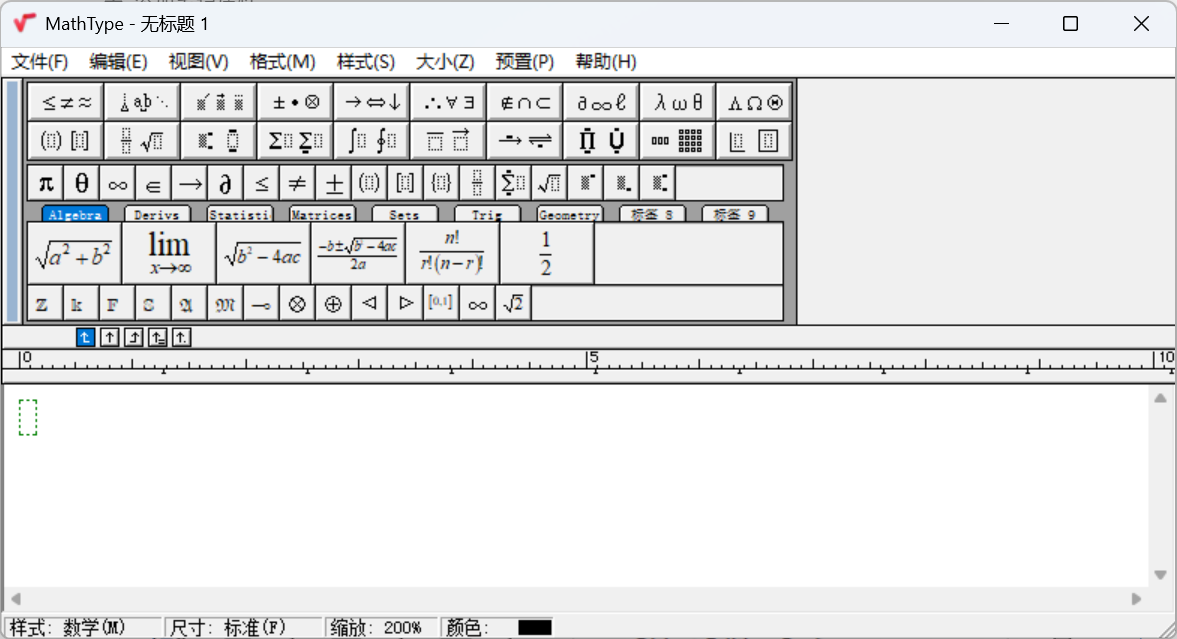The height and width of the screenshot is (639, 1177).
Task: Insert the theta symbol from small bar
Action: click(82, 183)
